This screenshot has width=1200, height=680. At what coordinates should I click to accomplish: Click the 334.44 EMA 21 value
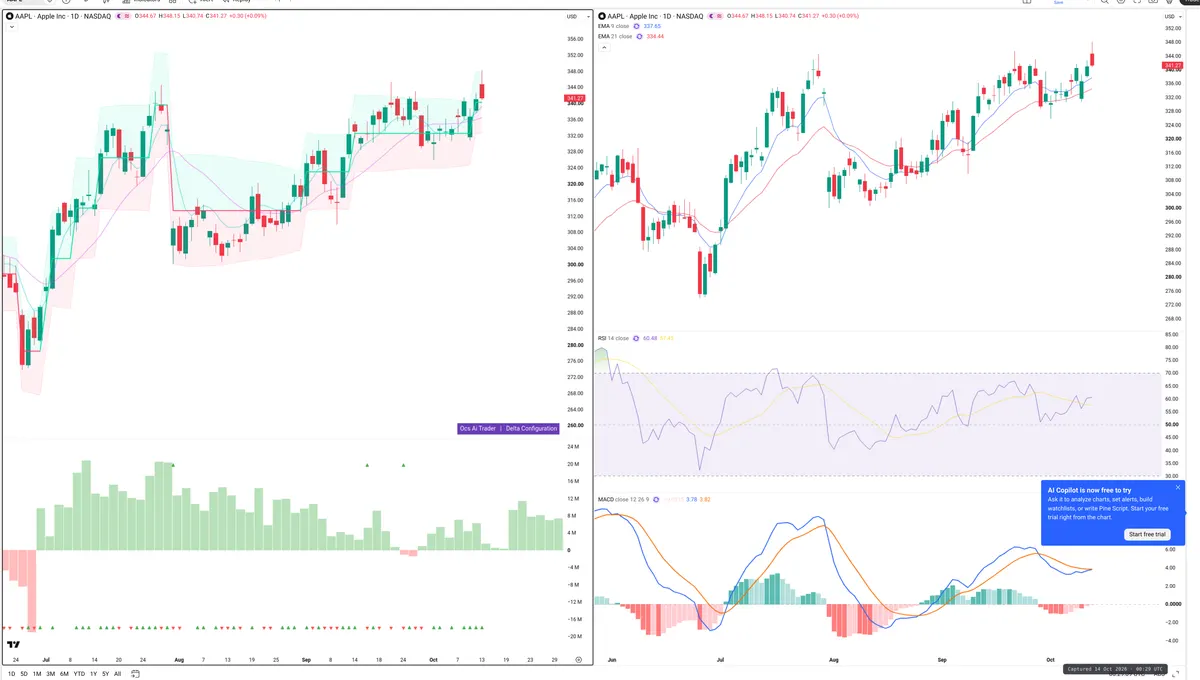pos(656,36)
